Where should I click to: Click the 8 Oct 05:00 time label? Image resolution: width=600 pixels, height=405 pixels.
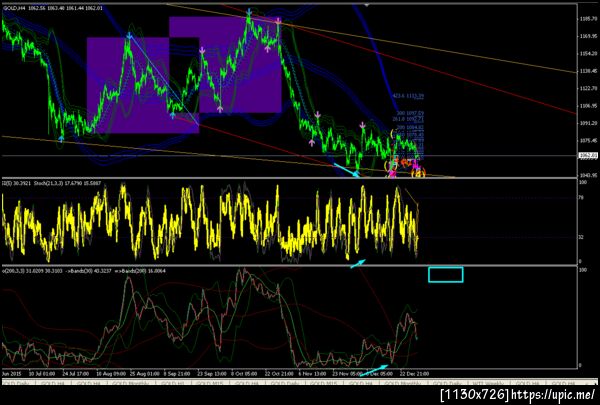[245, 373]
